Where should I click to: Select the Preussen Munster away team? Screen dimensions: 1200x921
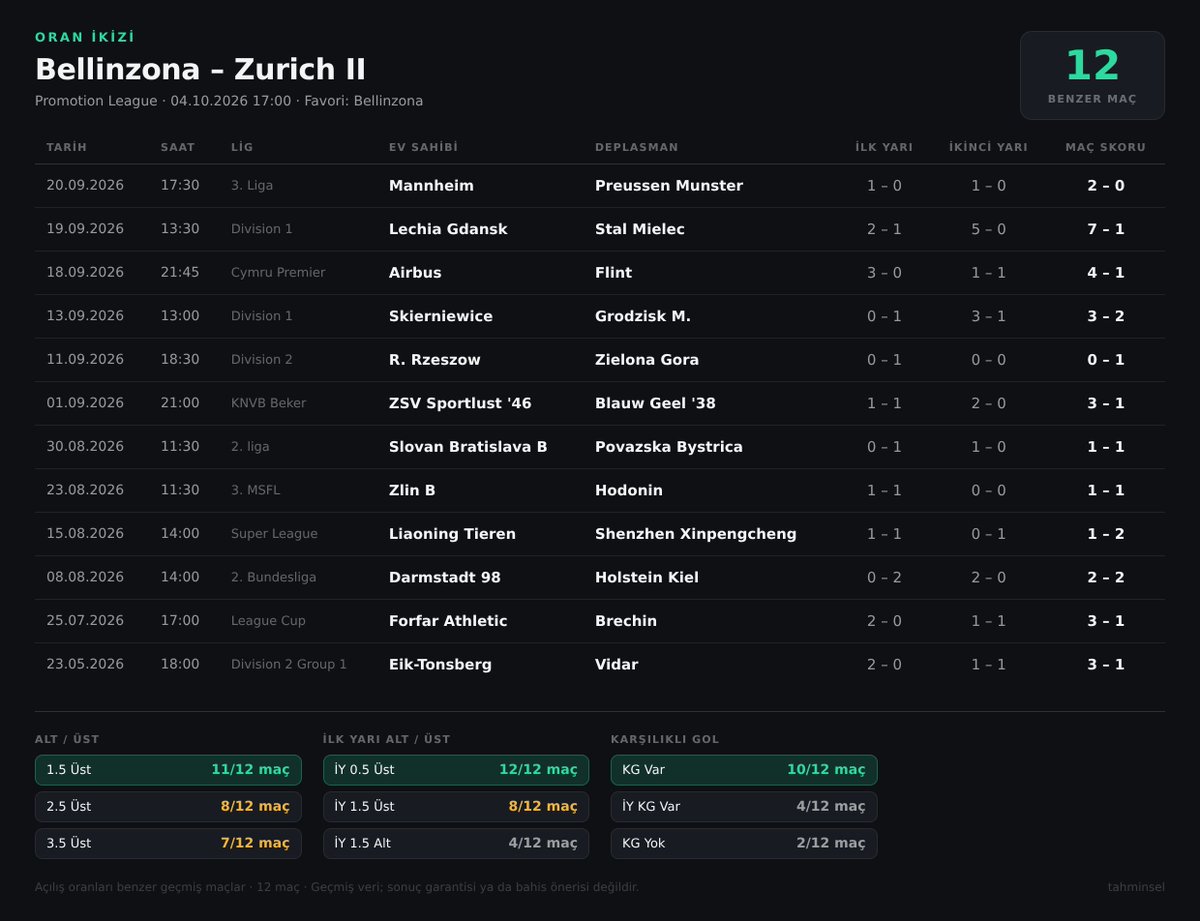click(669, 186)
